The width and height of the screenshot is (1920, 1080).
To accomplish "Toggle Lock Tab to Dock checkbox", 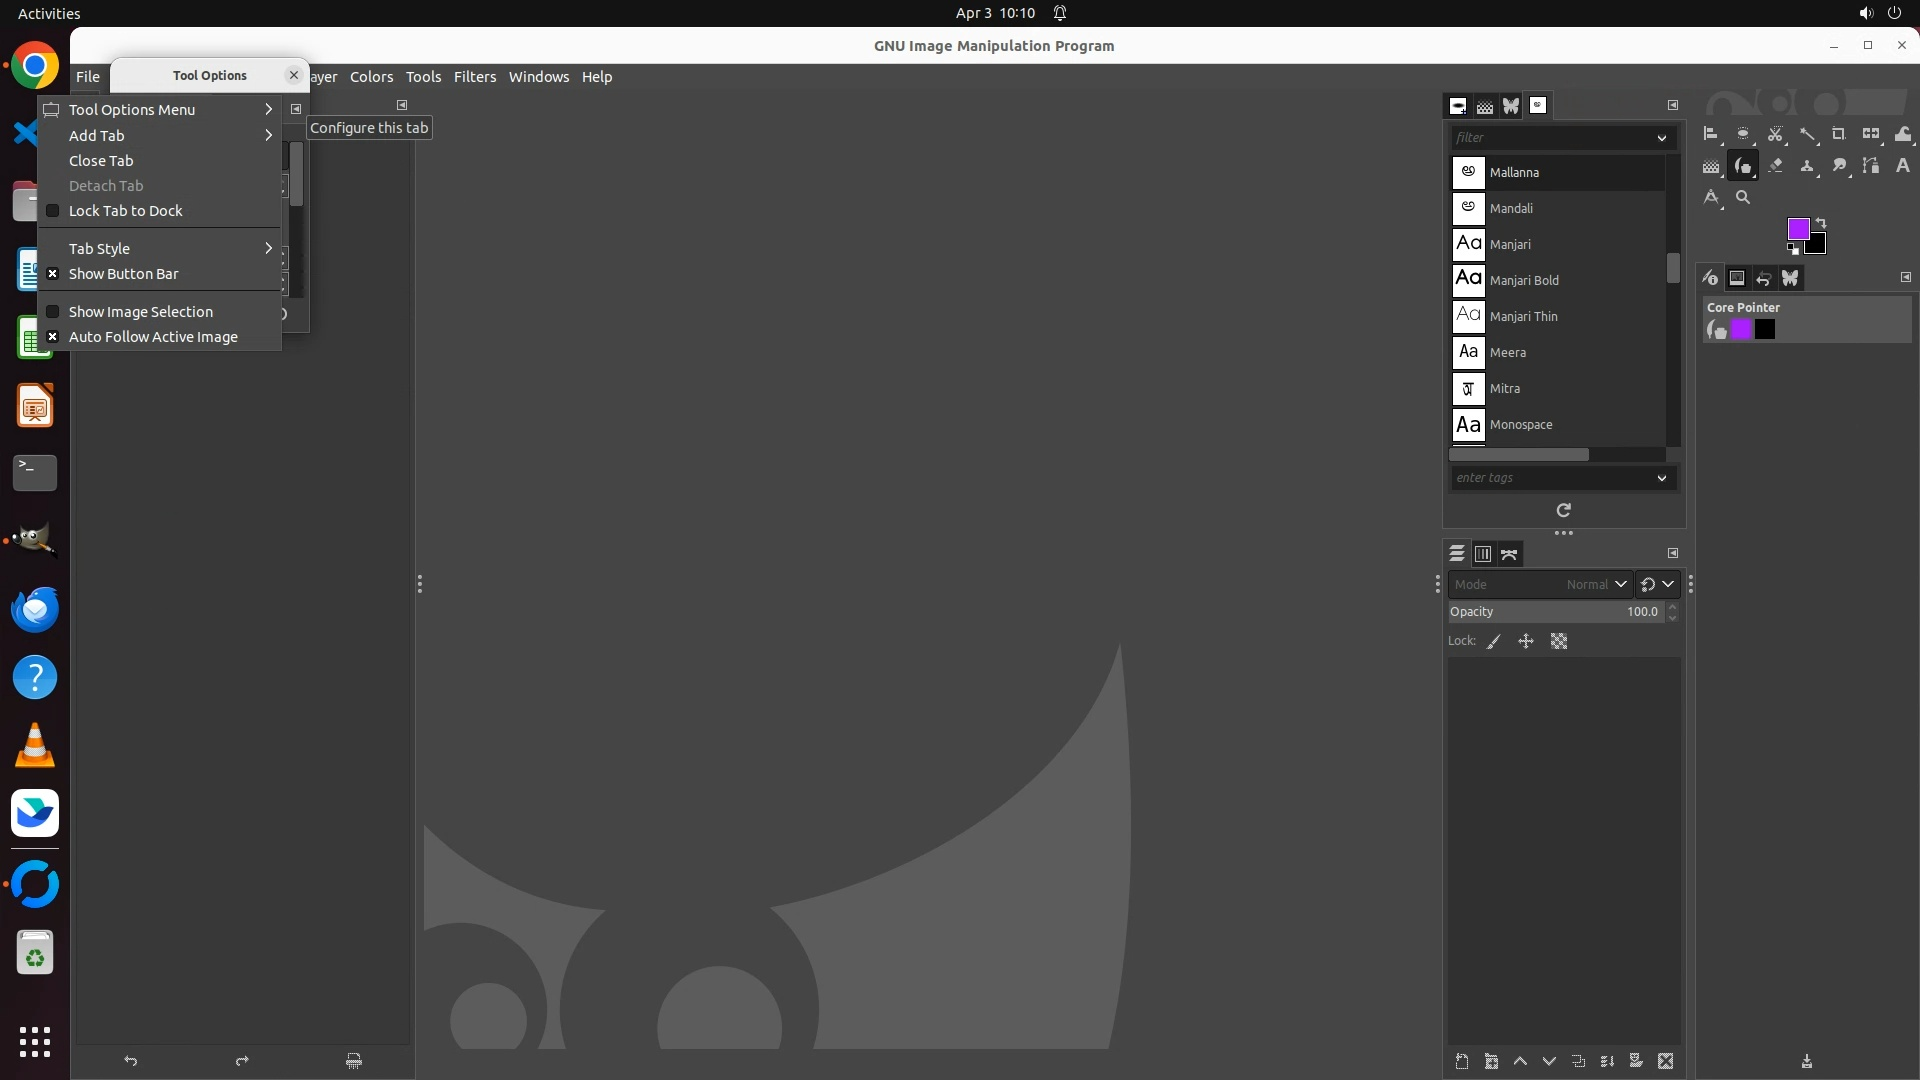I will (53, 211).
